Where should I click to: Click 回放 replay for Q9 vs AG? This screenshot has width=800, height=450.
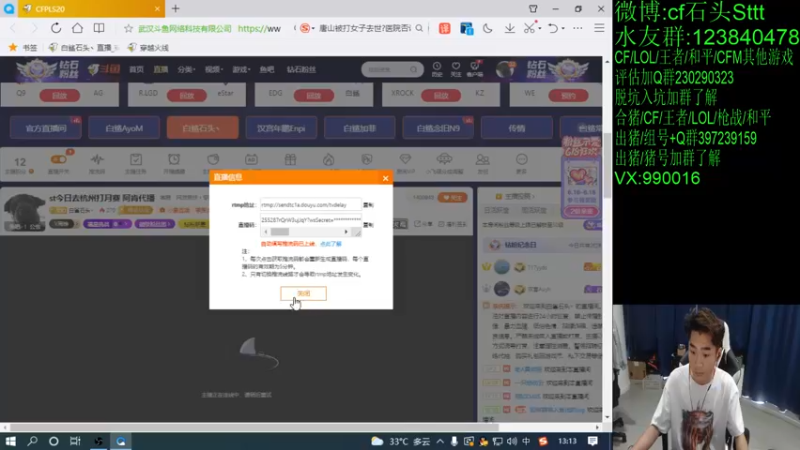pyautogui.click(x=60, y=95)
